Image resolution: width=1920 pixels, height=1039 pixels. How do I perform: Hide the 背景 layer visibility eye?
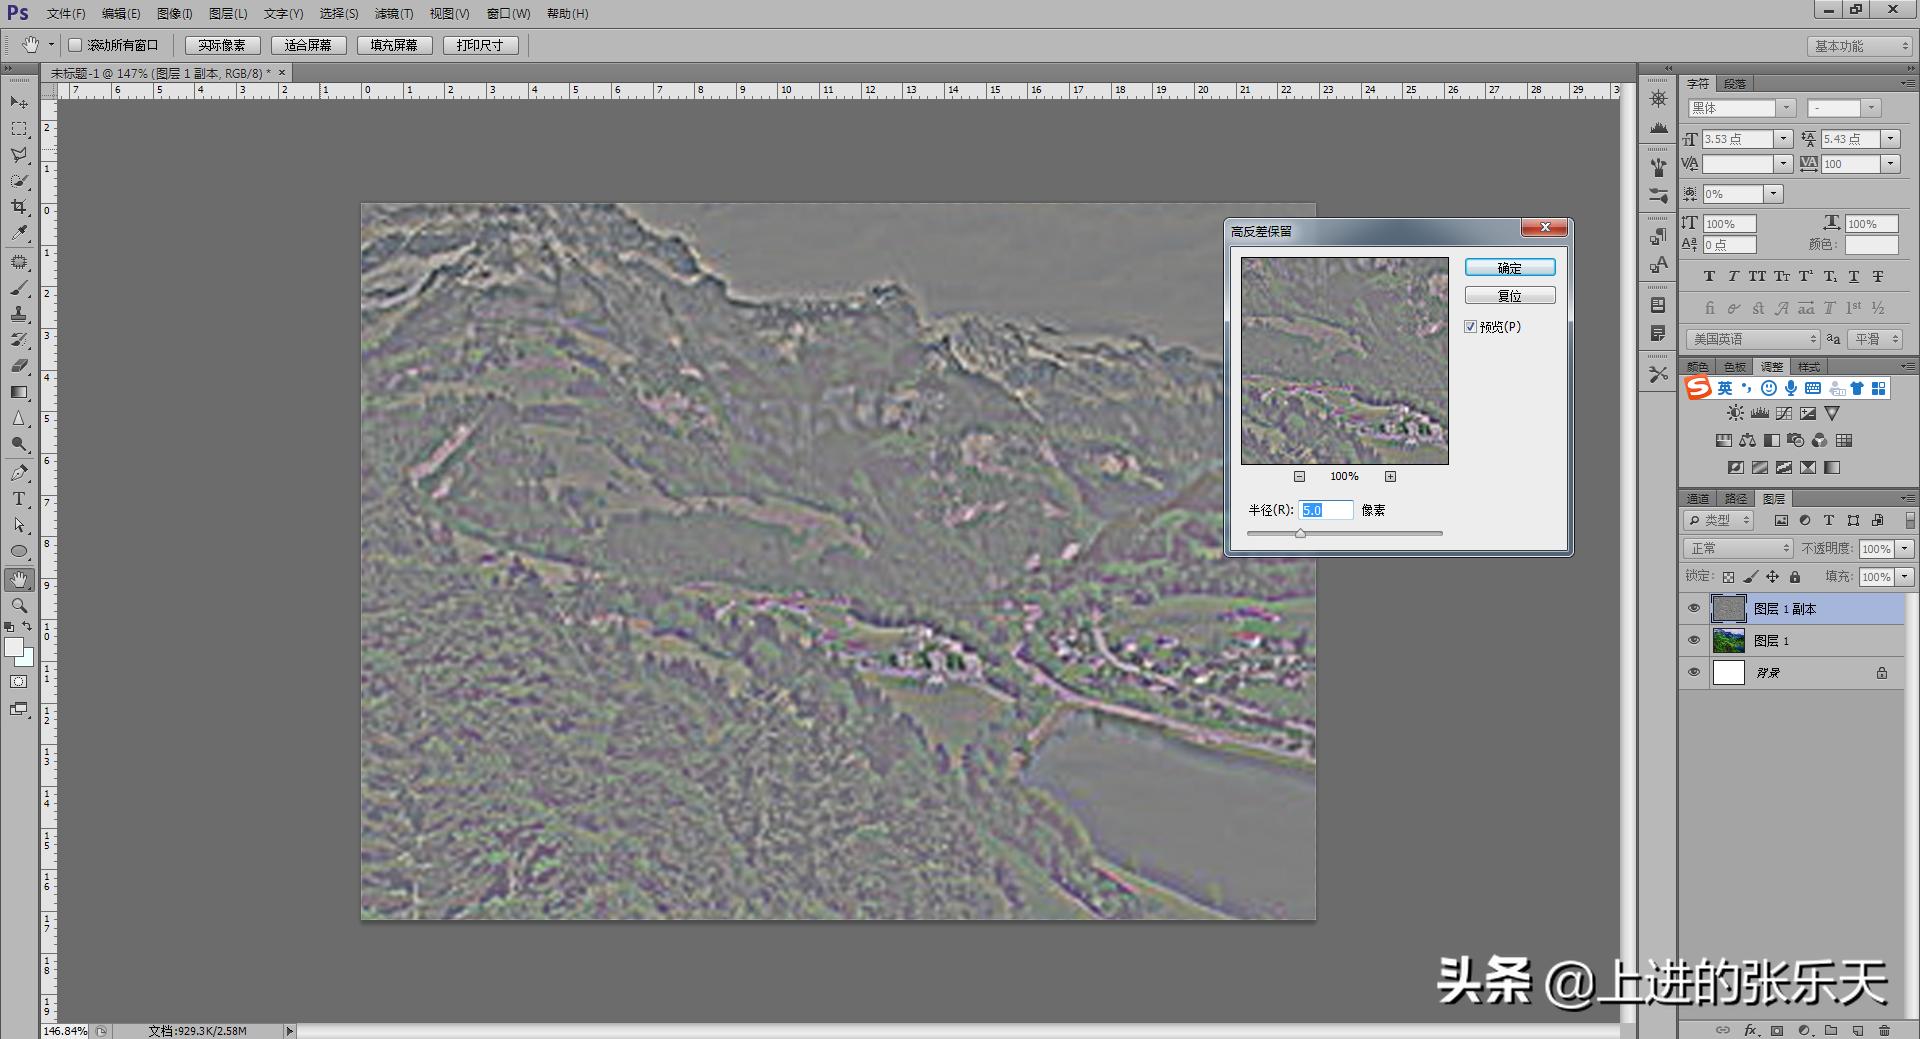[x=1693, y=672]
